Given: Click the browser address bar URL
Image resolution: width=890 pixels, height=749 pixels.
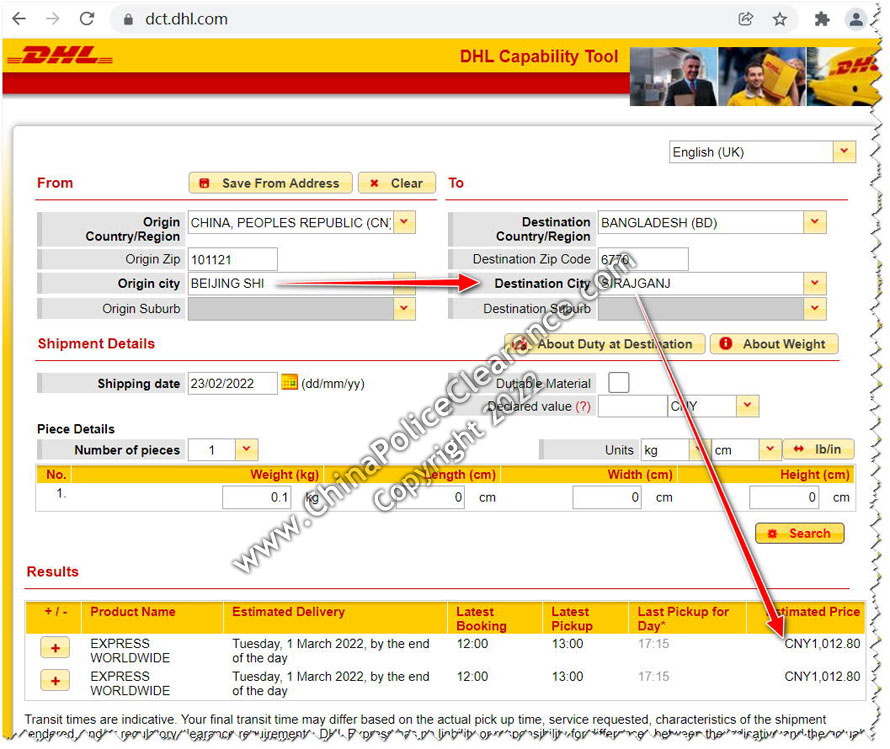Looking at the screenshot, I should (x=187, y=19).
